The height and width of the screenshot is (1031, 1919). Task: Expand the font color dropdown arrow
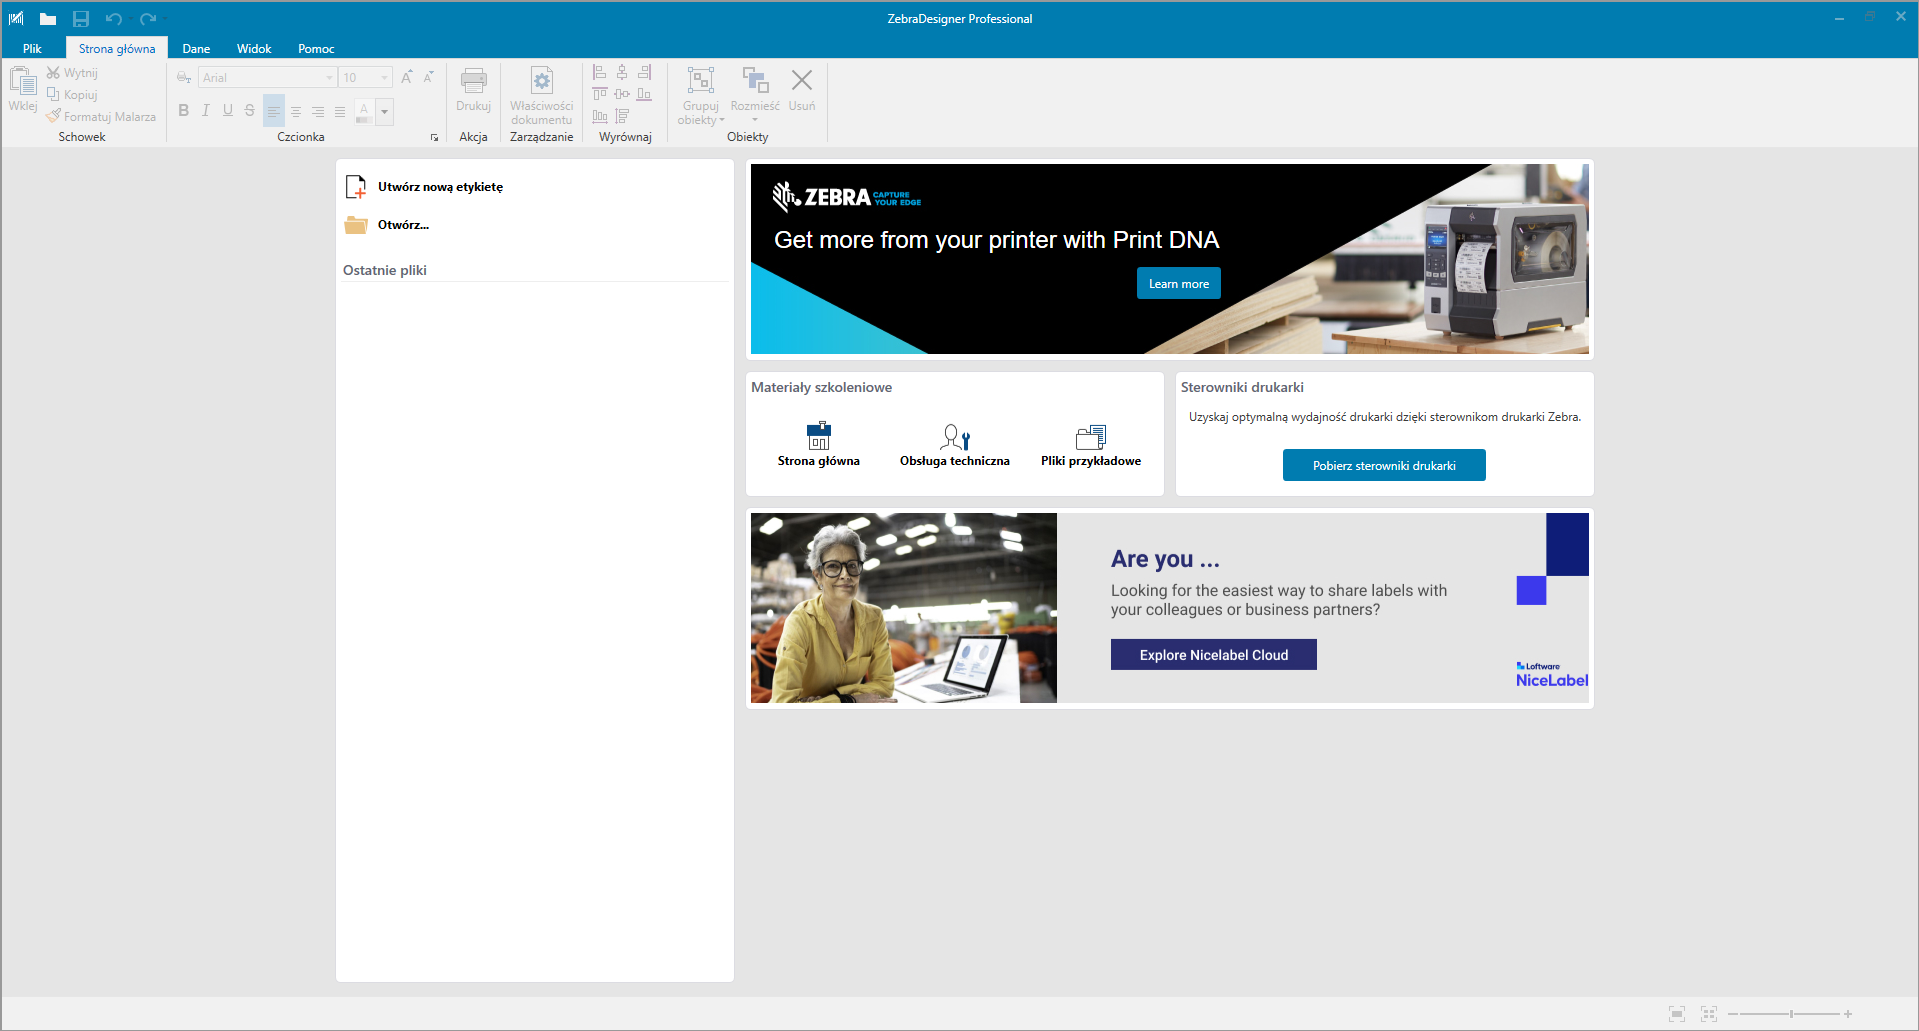[385, 112]
